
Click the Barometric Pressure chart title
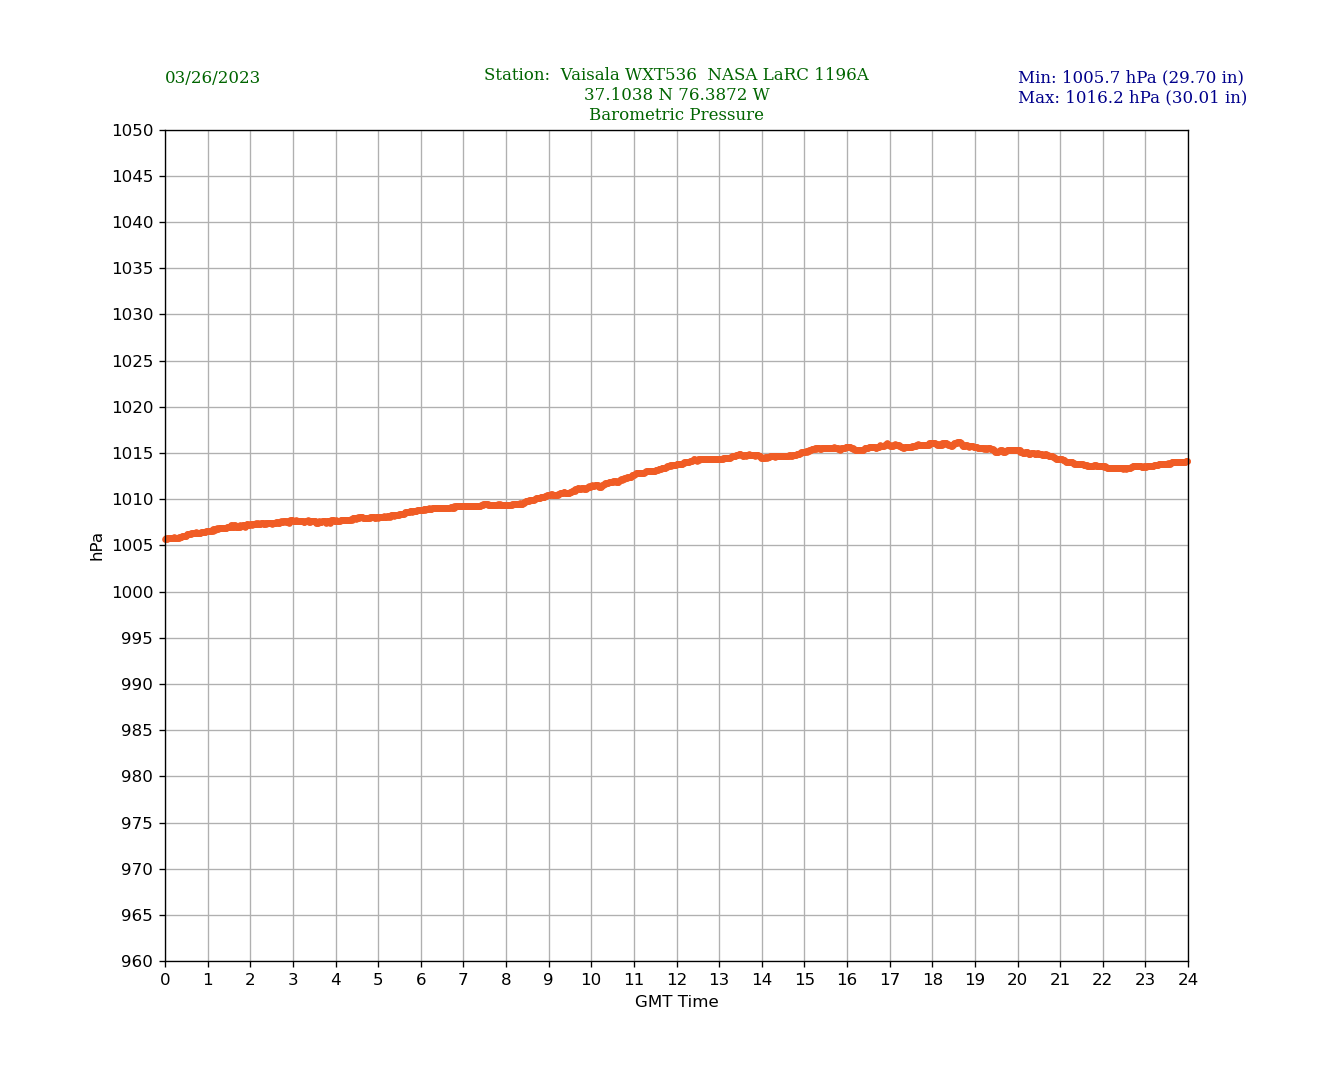(x=676, y=115)
